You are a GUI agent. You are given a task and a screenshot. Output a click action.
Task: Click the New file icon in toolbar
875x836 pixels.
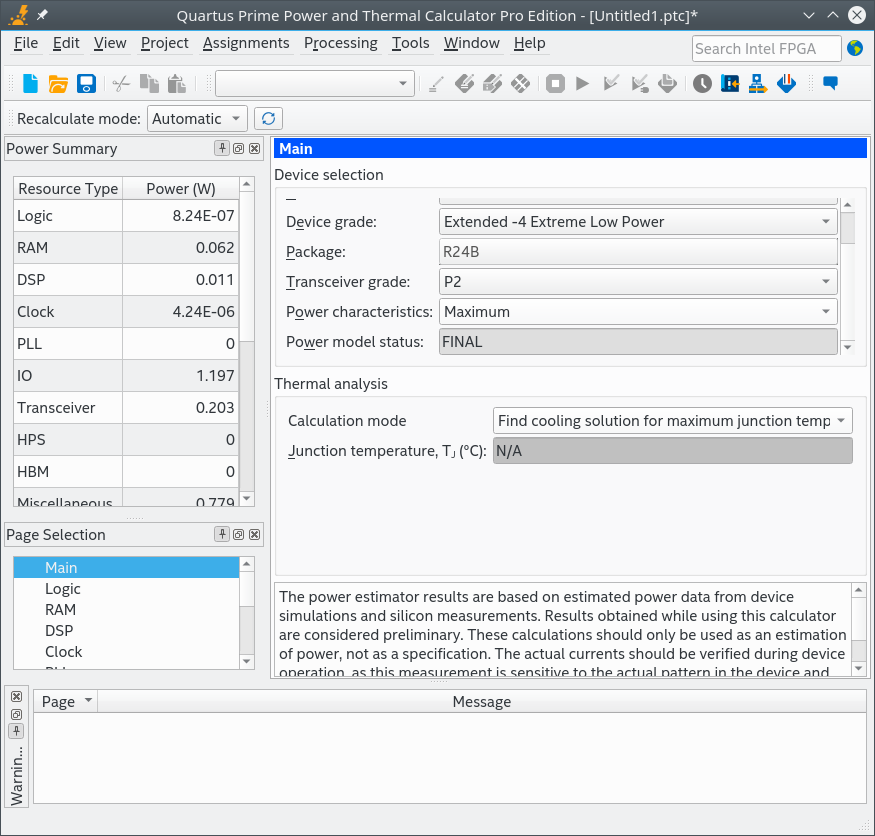point(30,84)
